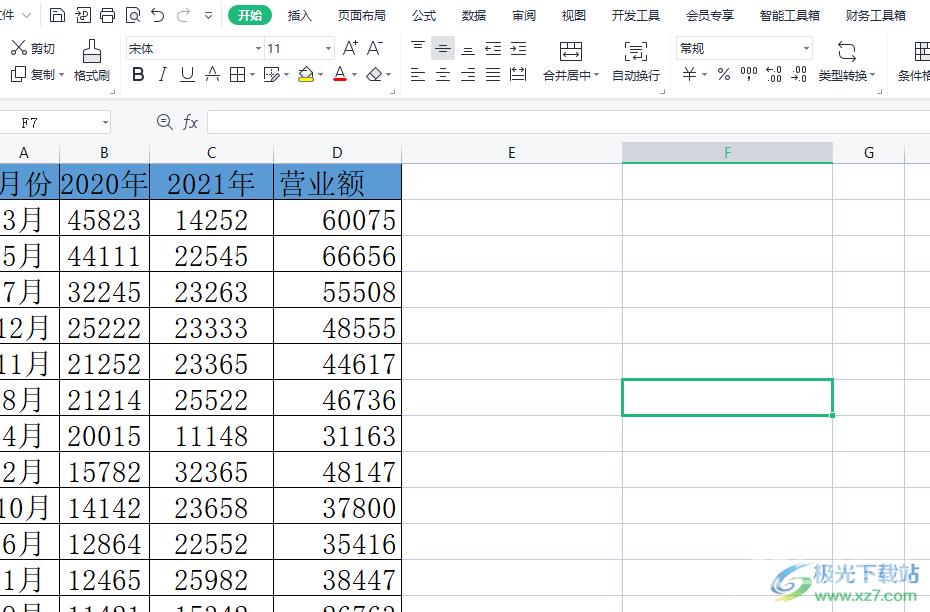This screenshot has height=612, width=930.
Task: Click the Decrease decimal places icon
Action: [799, 74]
